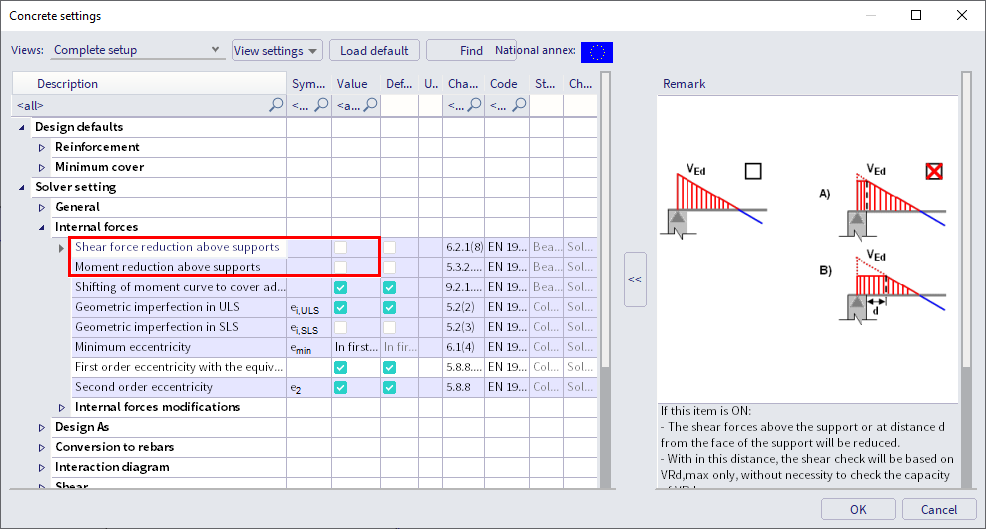This screenshot has height=529, width=986.
Task: Enable Shear force reduction above supports
Action: coord(341,247)
